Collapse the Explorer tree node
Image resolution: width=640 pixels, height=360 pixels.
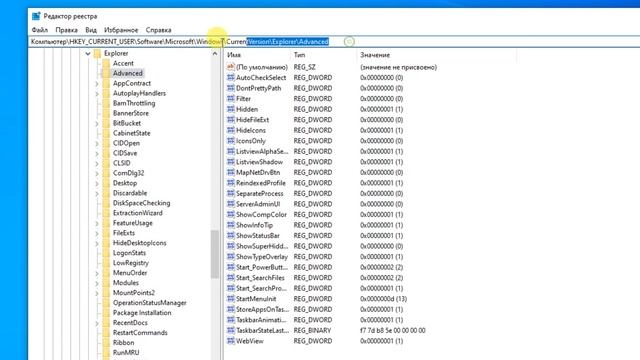(x=88, y=53)
